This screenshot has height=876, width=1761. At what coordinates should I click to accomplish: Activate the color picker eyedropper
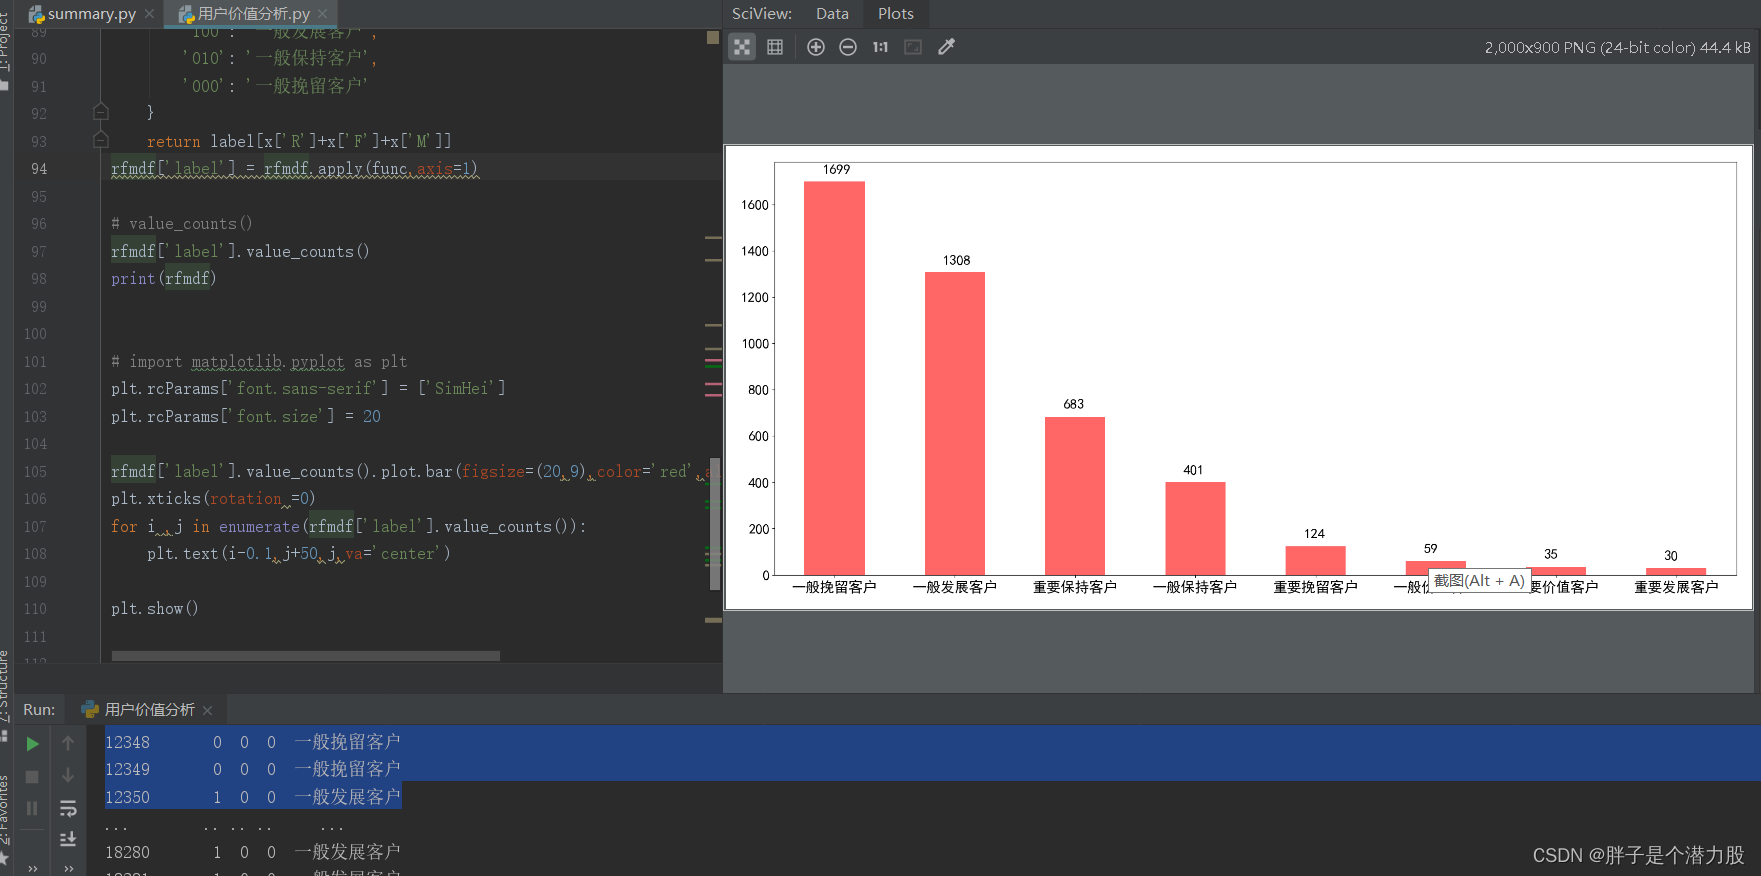[x=946, y=47]
